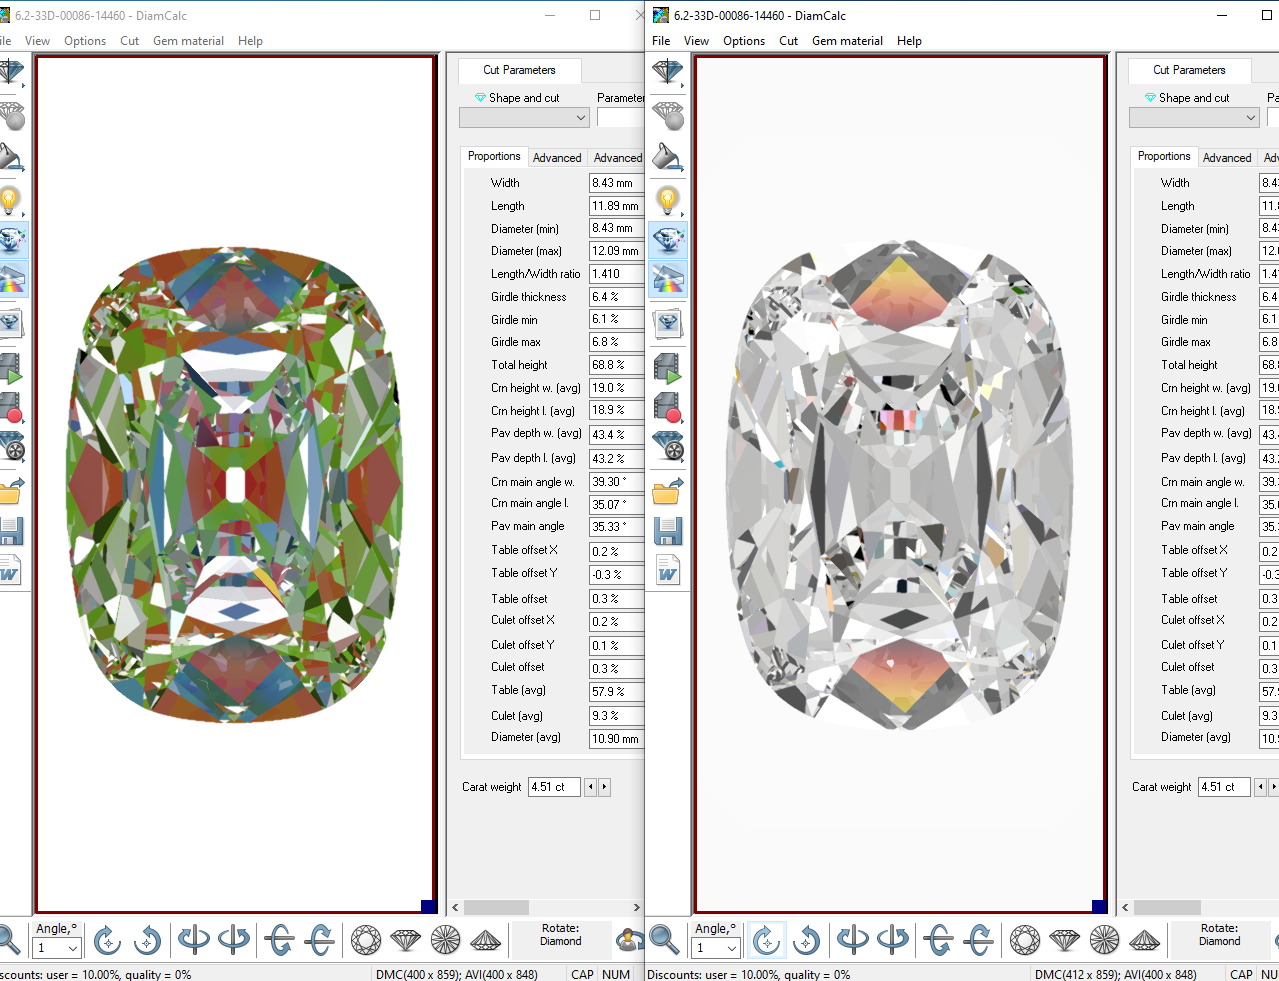1279x981 pixels.
Task: Show pavilion-up side view, right window
Action: pos(1145,940)
